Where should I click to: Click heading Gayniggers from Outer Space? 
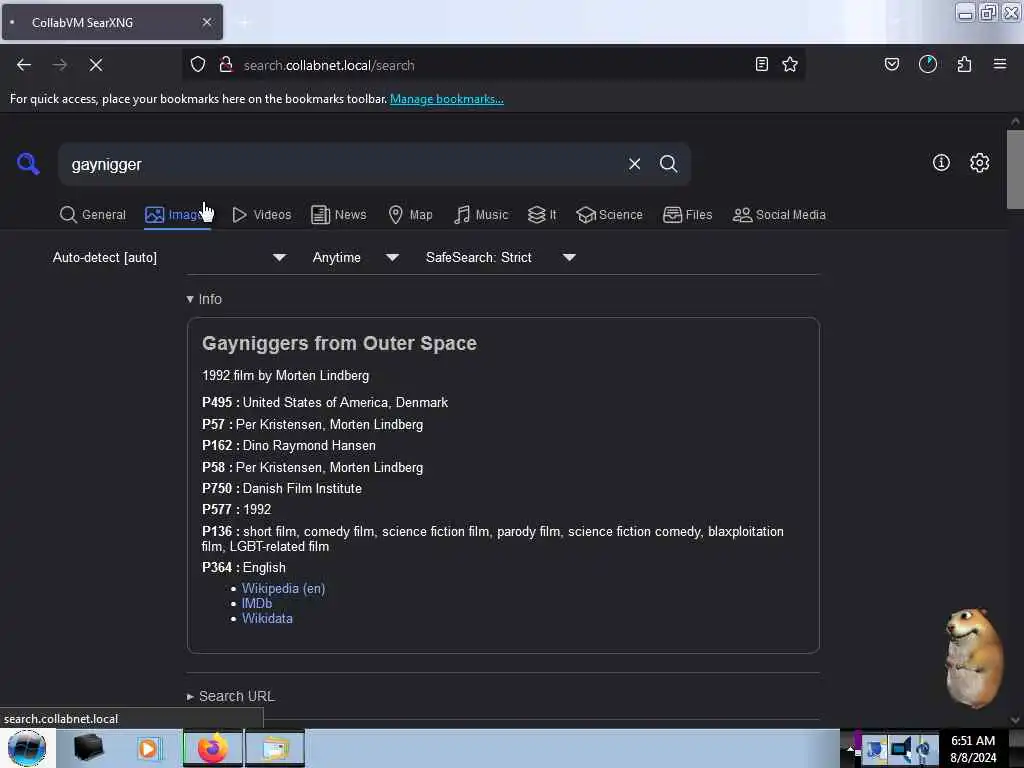tap(339, 344)
